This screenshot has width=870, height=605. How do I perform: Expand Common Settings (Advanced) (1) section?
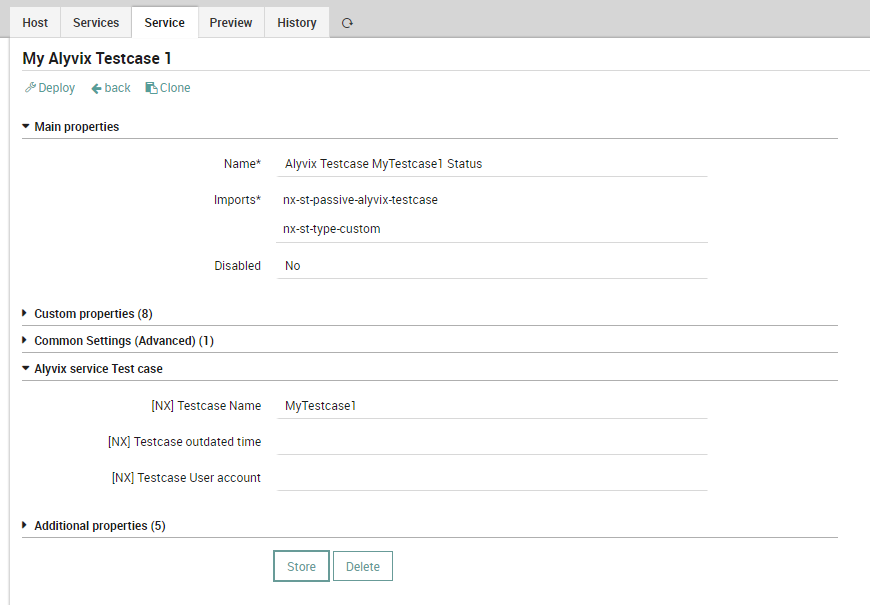(x=124, y=341)
